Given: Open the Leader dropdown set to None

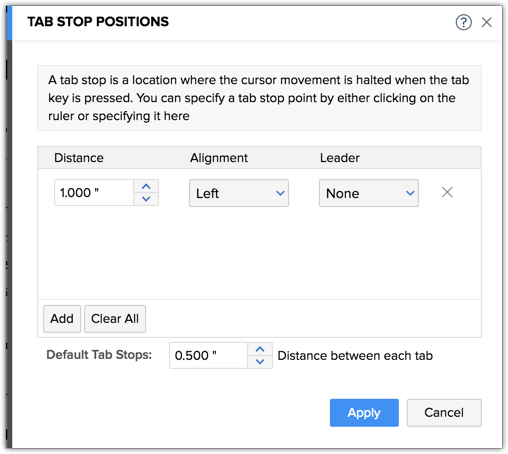Looking at the screenshot, I should pos(369,193).
